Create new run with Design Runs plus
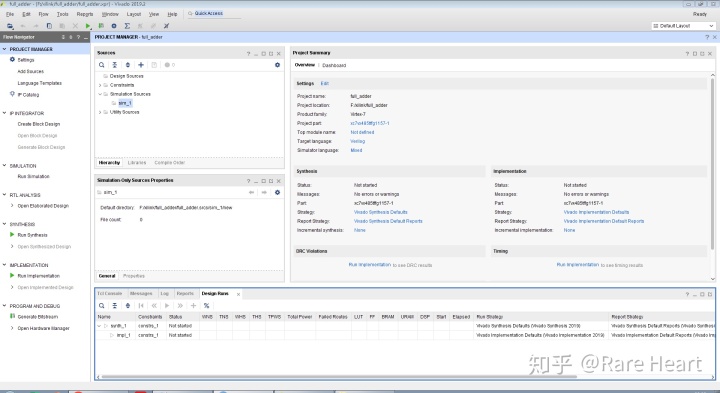 [193, 306]
